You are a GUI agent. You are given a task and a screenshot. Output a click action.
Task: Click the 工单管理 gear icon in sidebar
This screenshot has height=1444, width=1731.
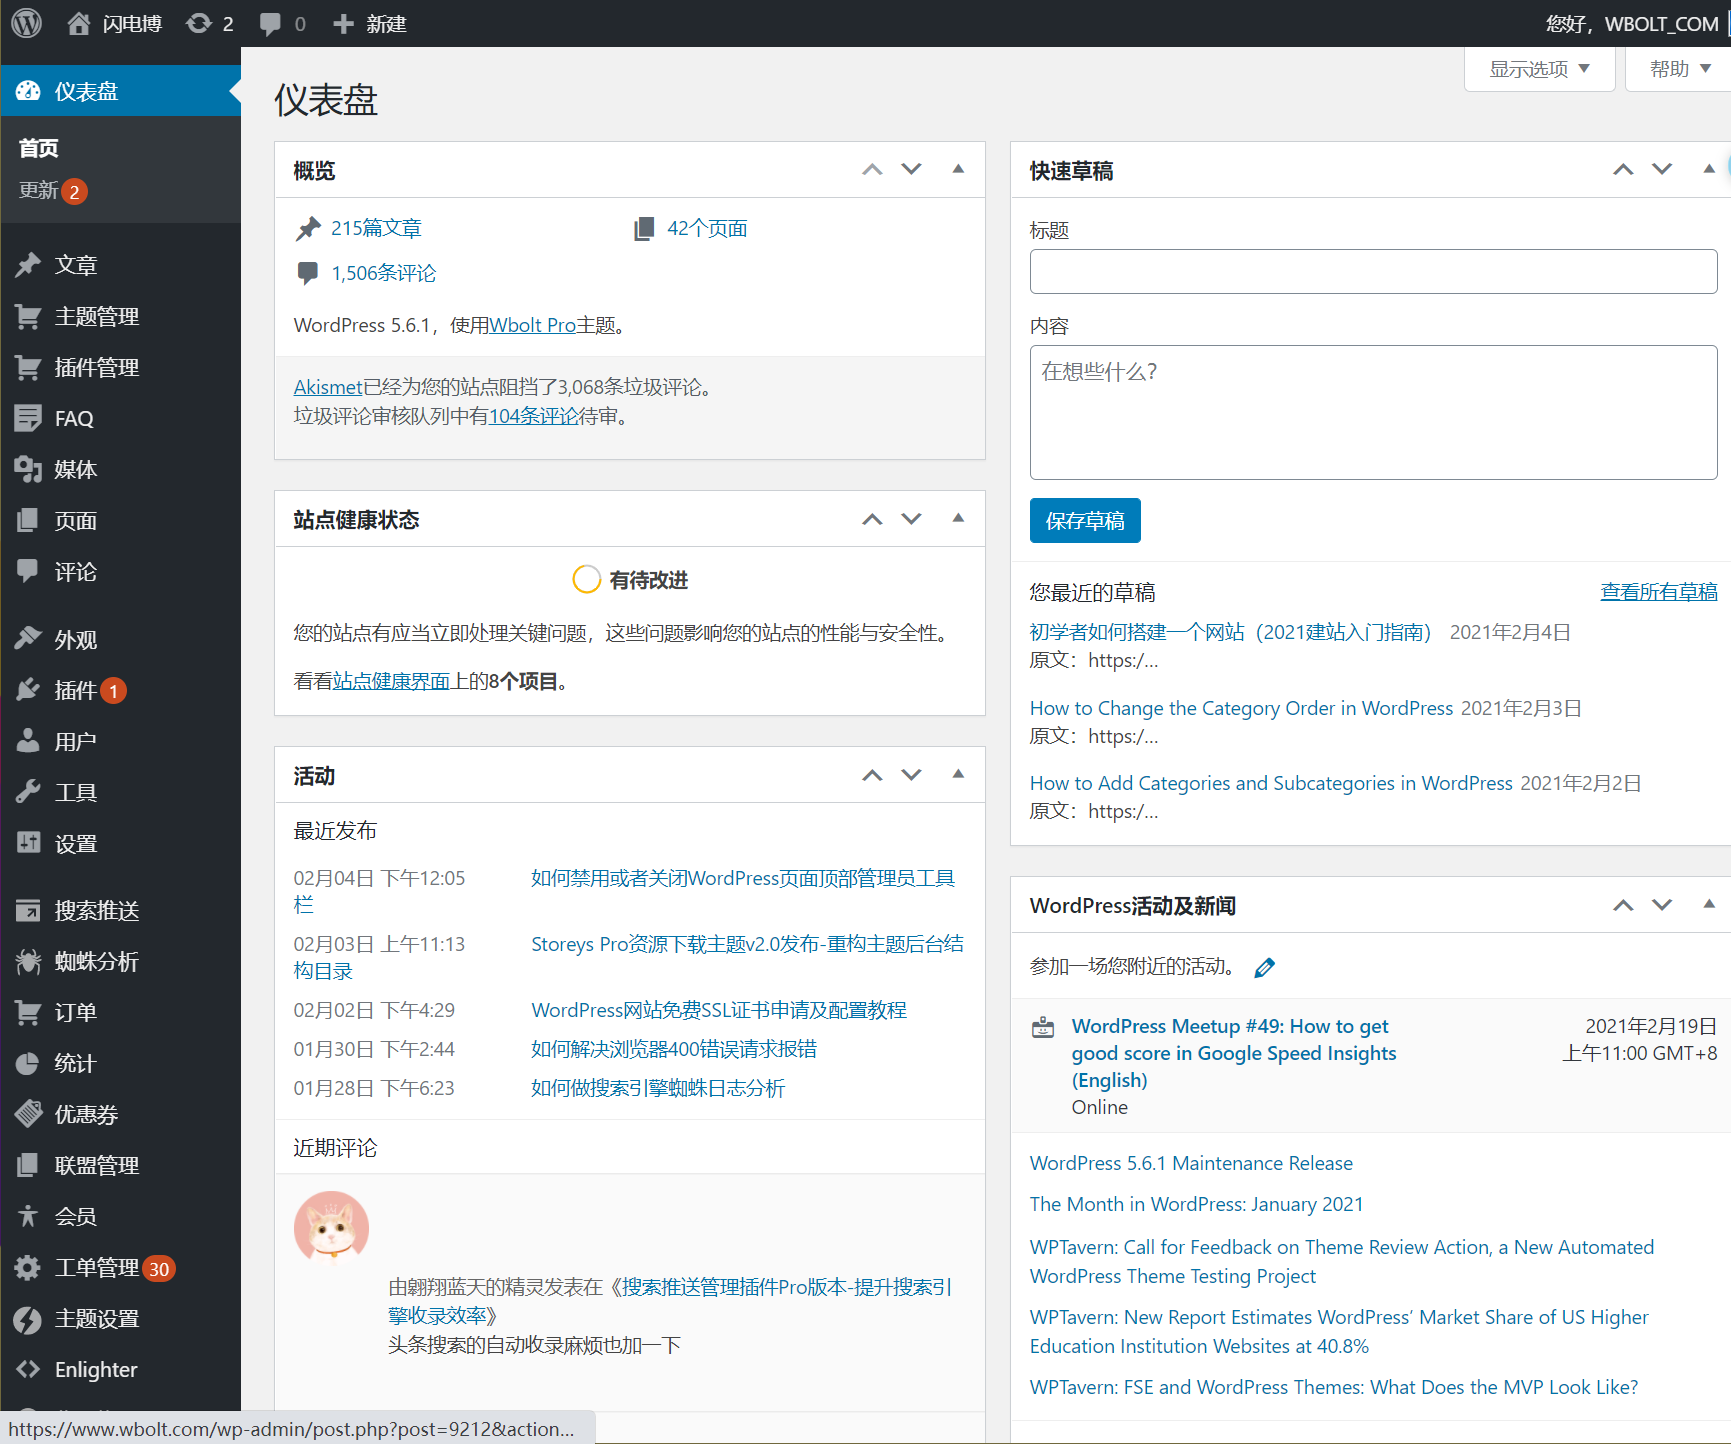pyautogui.click(x=28, y=1267)
